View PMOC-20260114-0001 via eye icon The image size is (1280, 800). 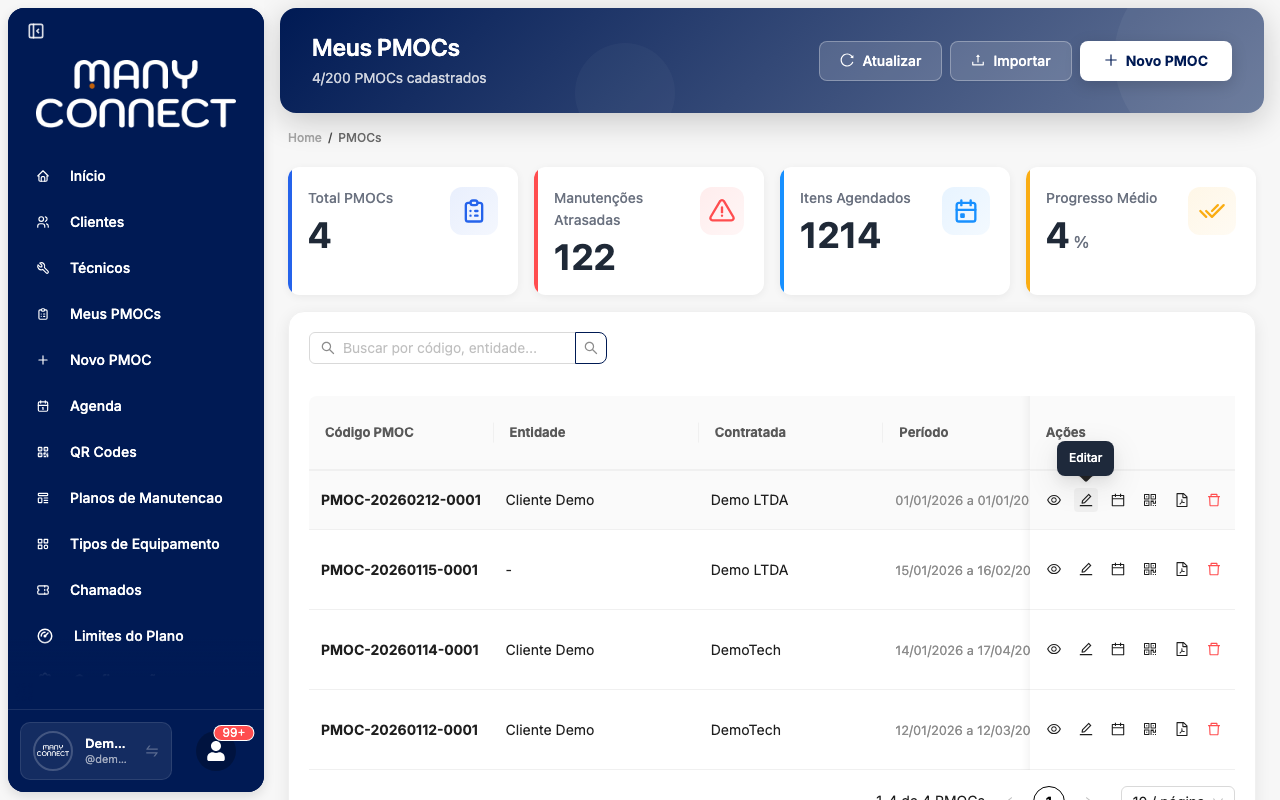(x=1054, y=649)
